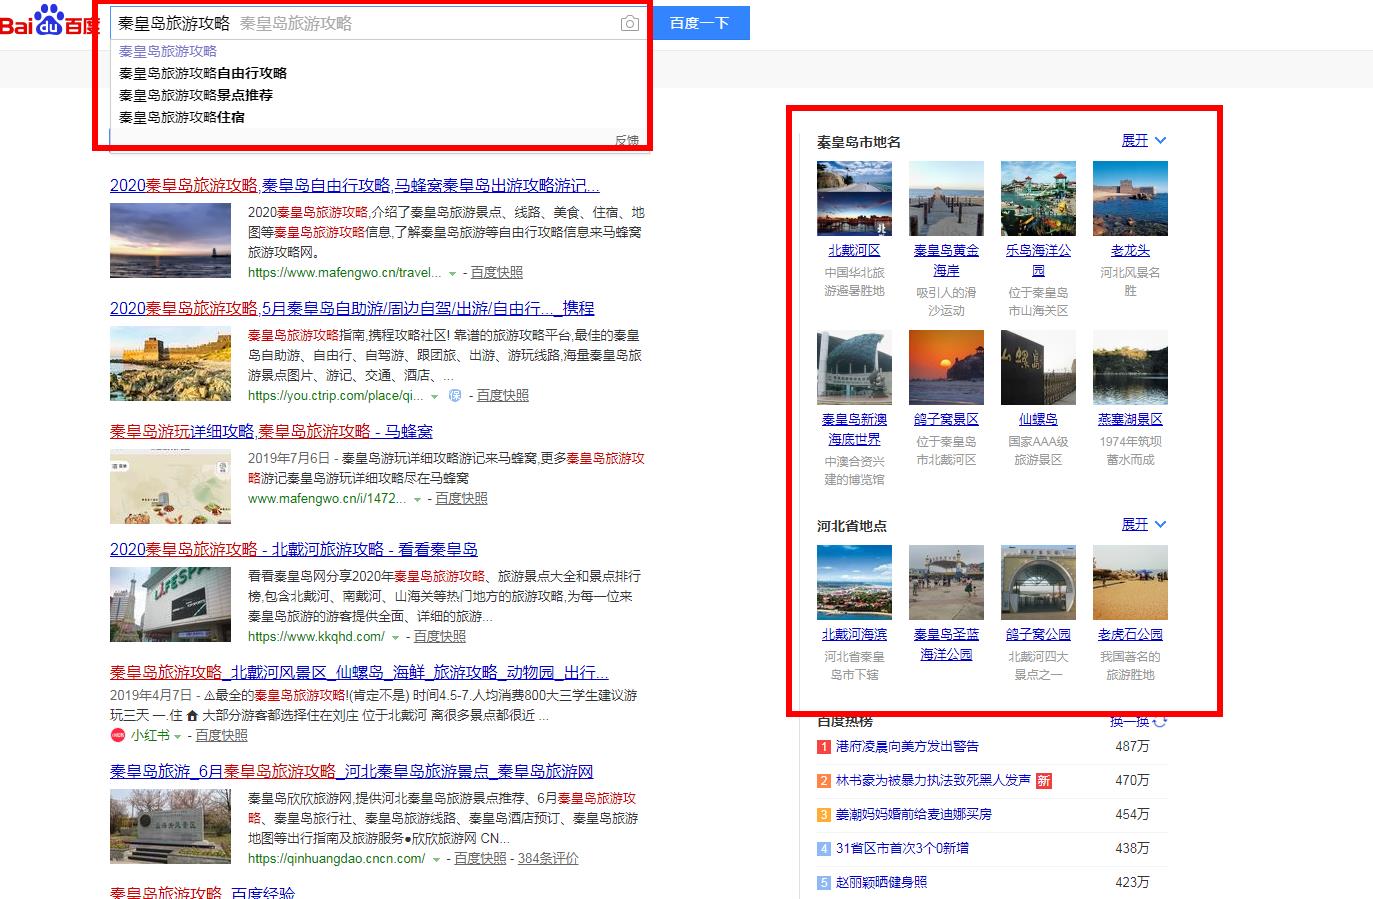Click 秦皇岛新澳海底世界 photo
The width and height of the screenshot is (1373, 899).
pyautogui.click(x=854, y=367)
